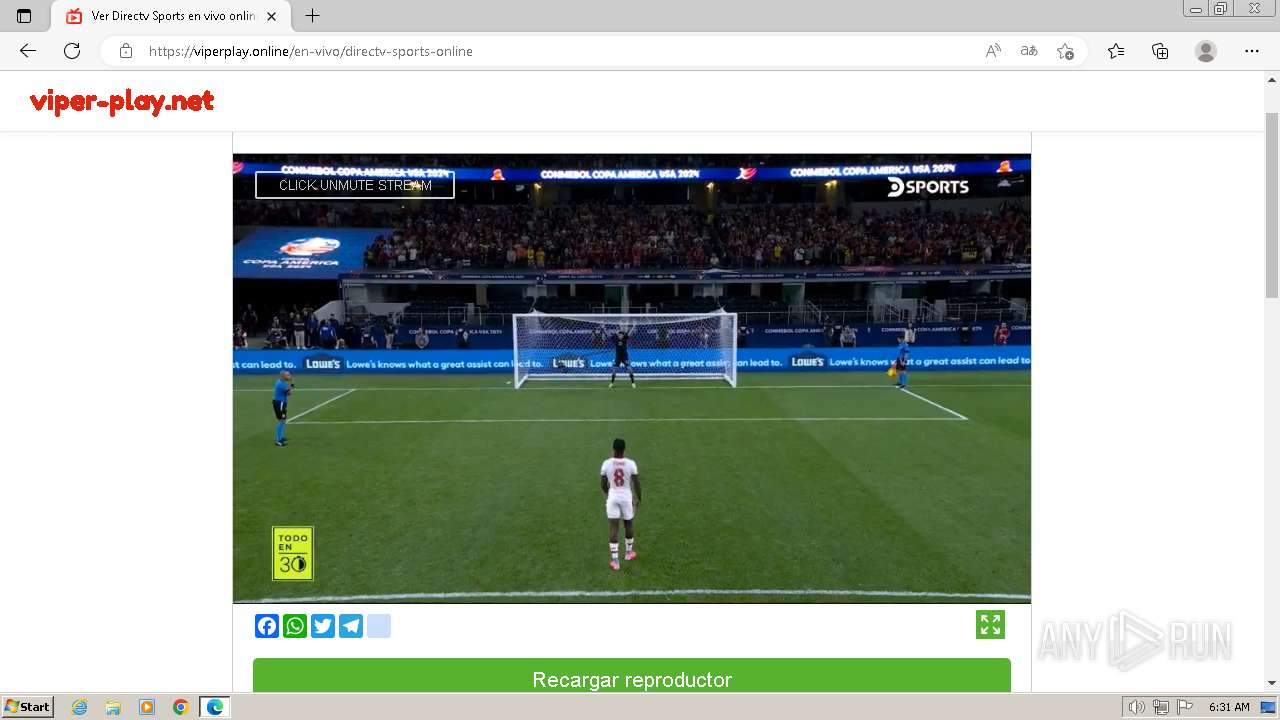Click the Recargar reproductor button
The image size is (1280, 720).
[x=632, y=676]
